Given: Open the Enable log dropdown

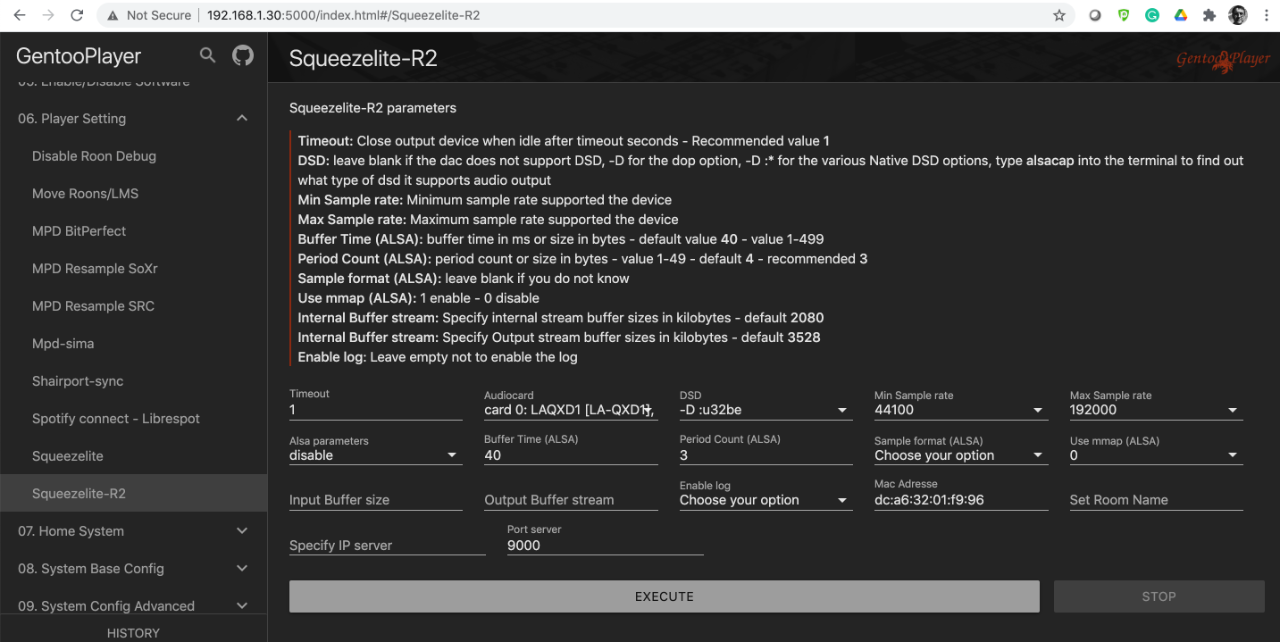Looking at the screenshot, I should click(766, 500).
